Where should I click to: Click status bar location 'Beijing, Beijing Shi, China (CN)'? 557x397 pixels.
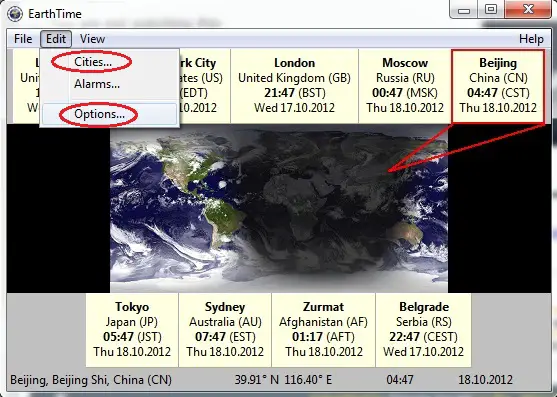[x=91, y=380]
